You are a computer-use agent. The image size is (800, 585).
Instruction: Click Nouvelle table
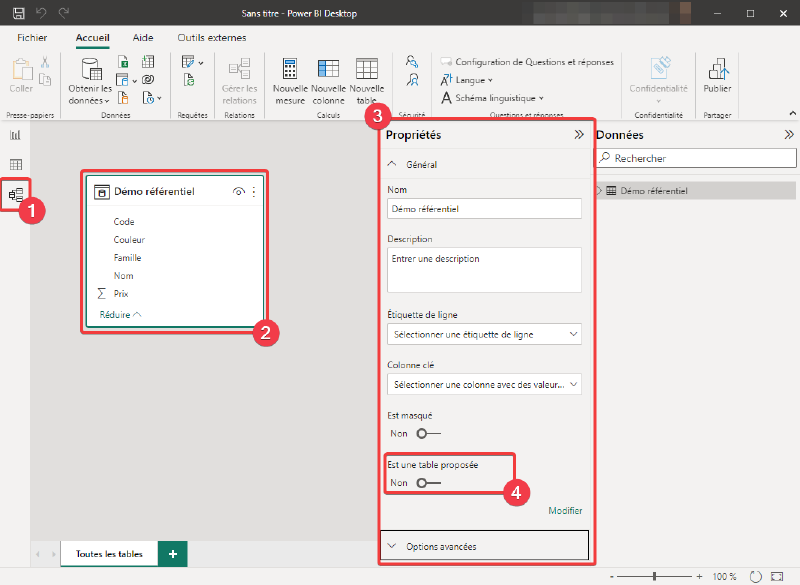pos(366,82)
